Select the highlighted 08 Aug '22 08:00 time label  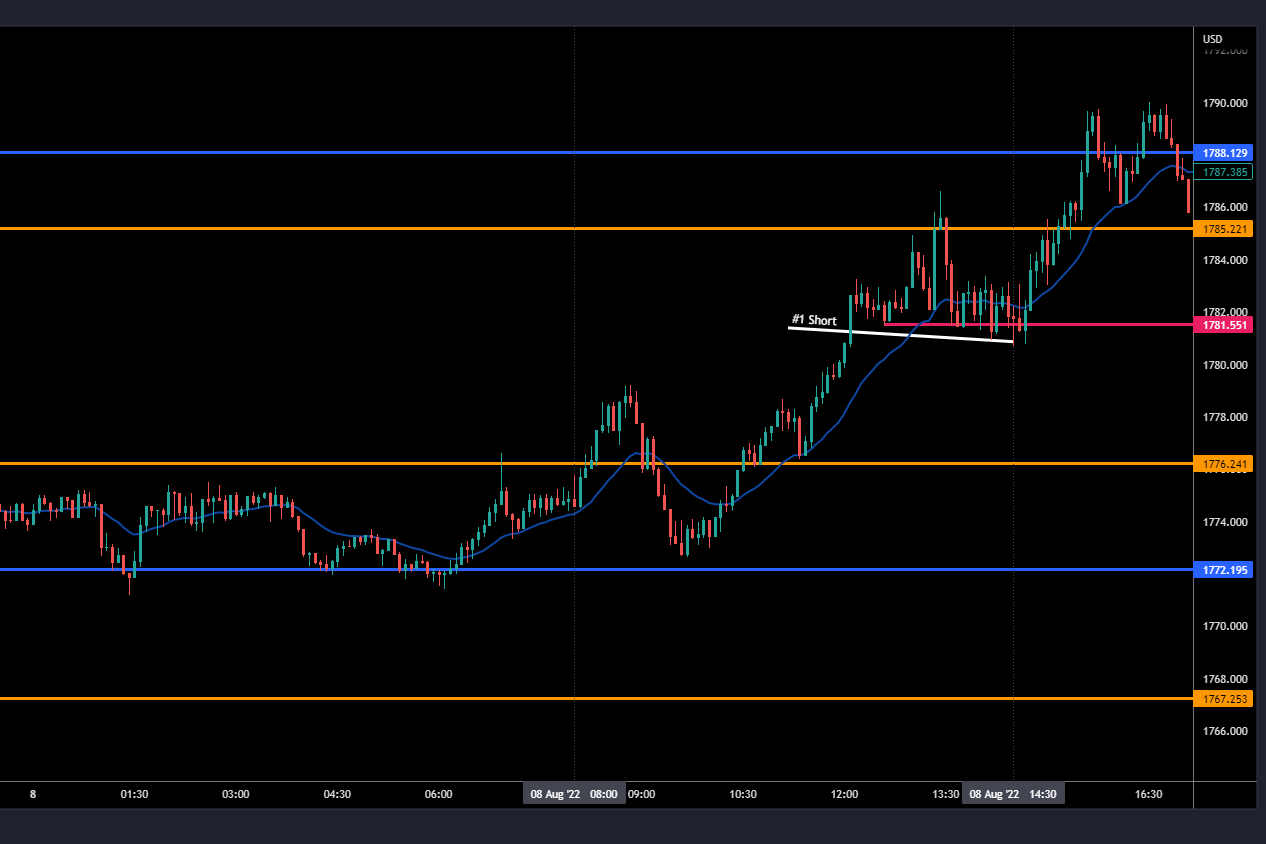(573, 794)
